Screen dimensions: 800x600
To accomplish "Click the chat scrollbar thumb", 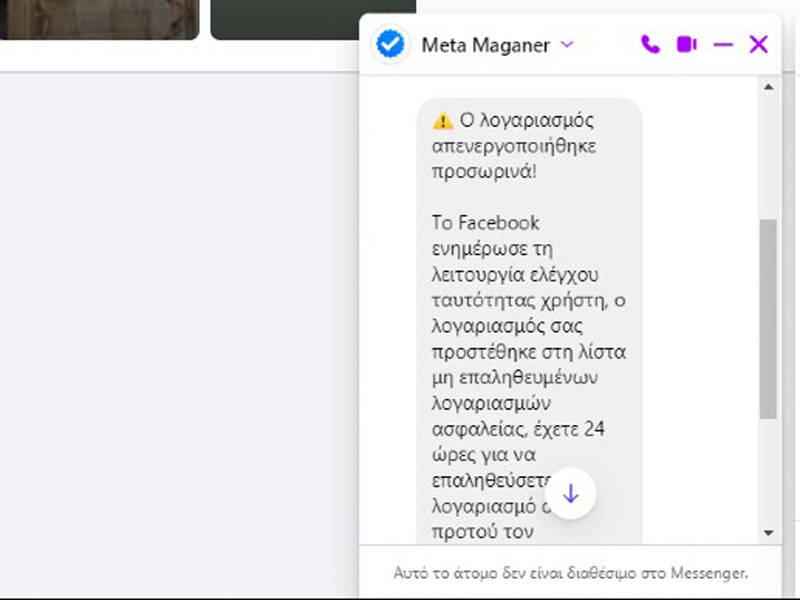I will 768,318.
